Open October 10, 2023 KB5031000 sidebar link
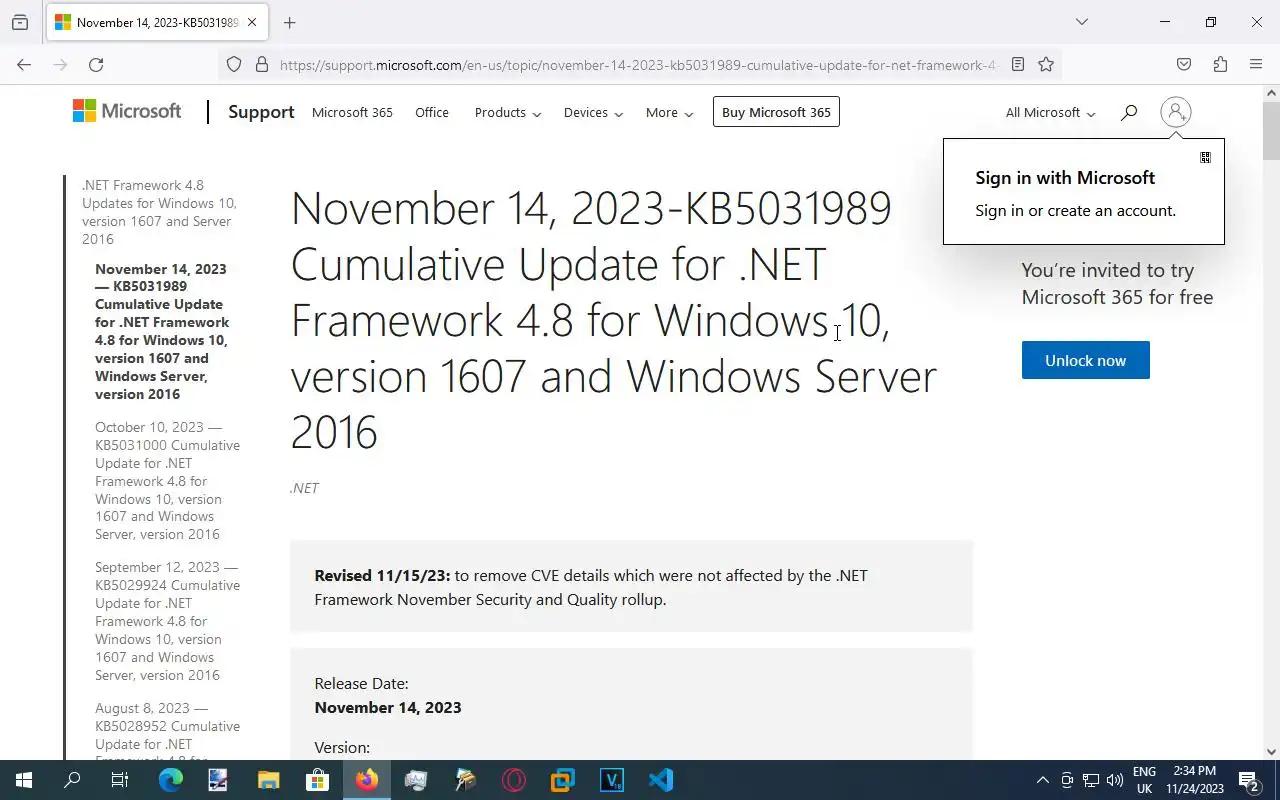Viewport: 1280px width, 800px height. pos(167,480)
